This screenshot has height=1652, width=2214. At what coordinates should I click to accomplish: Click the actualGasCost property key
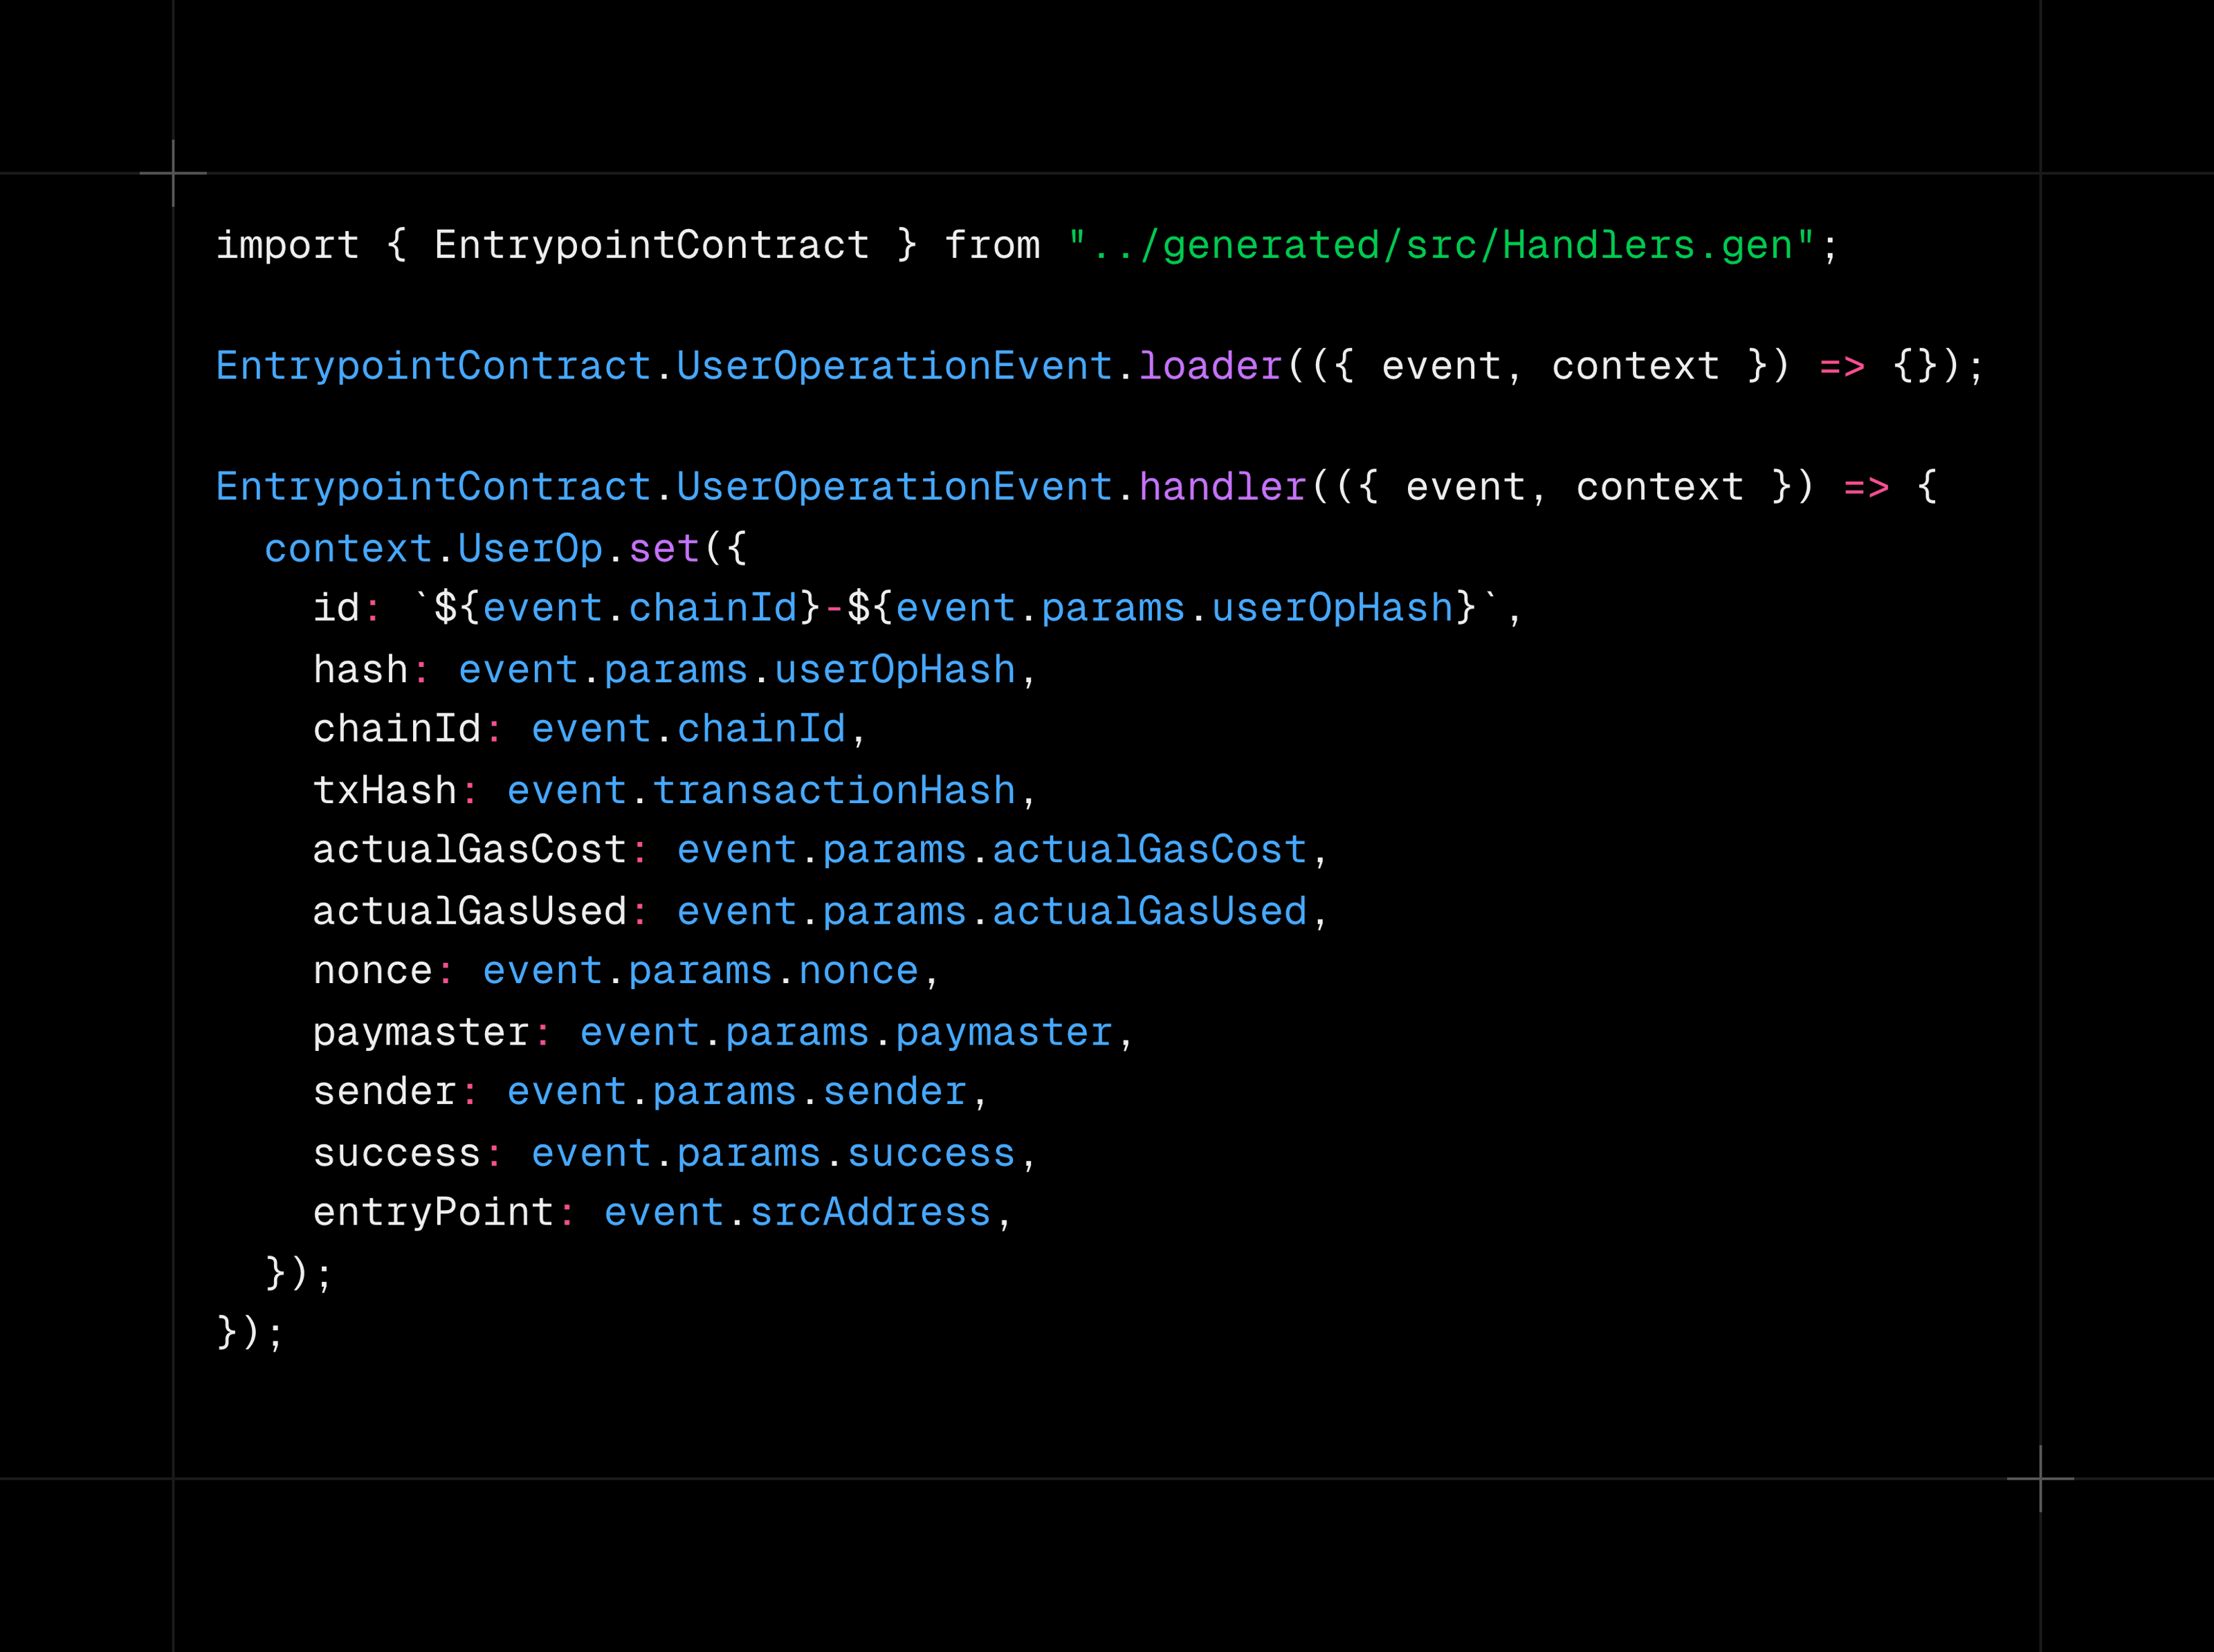(470, 849)
